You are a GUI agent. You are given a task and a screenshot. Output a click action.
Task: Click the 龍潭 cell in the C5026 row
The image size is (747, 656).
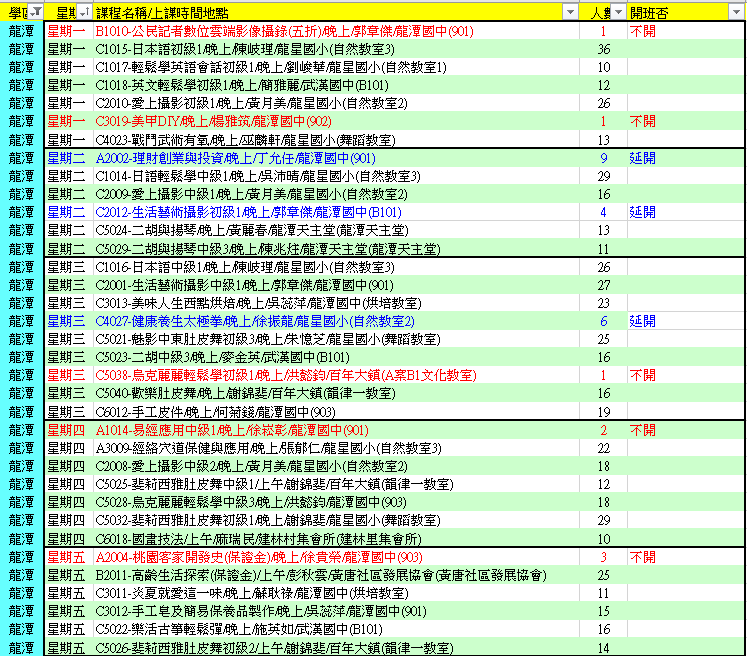(20, 648)
